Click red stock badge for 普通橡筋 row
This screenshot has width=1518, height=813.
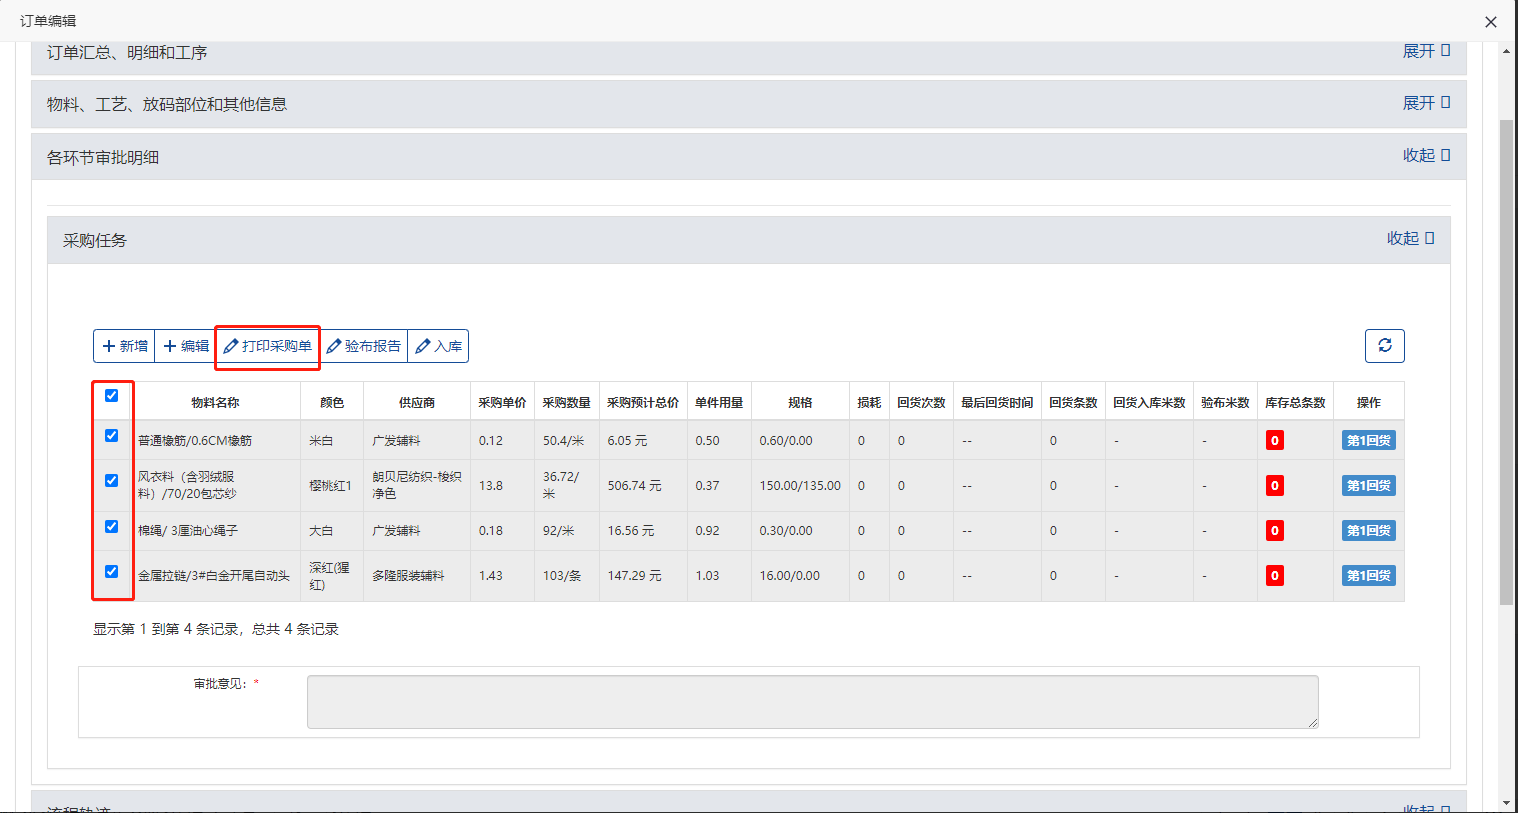[x=1274, y=441]
